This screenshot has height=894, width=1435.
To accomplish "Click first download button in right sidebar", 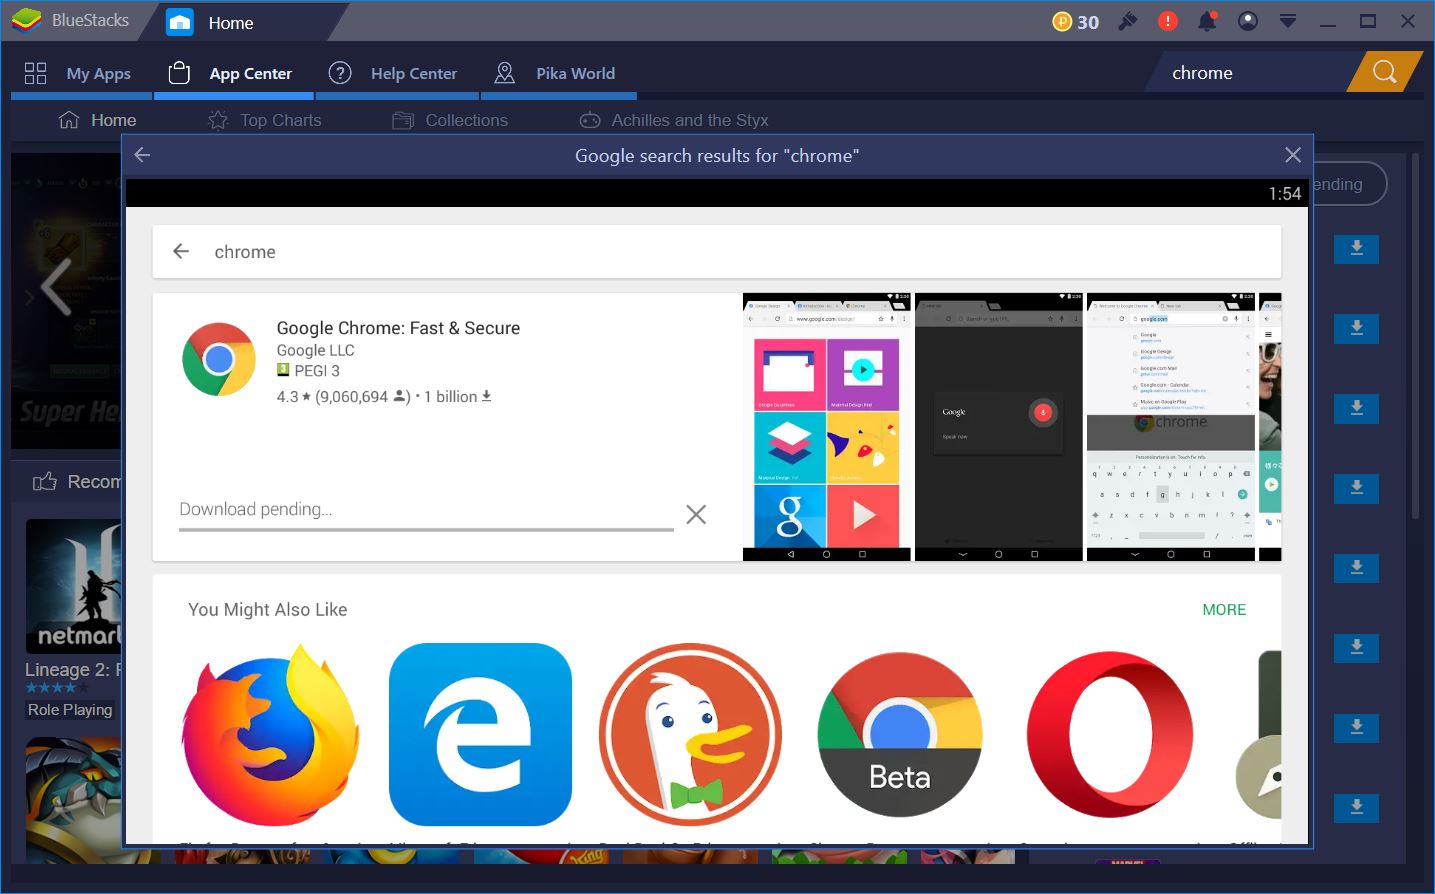I will [1356, 249].
